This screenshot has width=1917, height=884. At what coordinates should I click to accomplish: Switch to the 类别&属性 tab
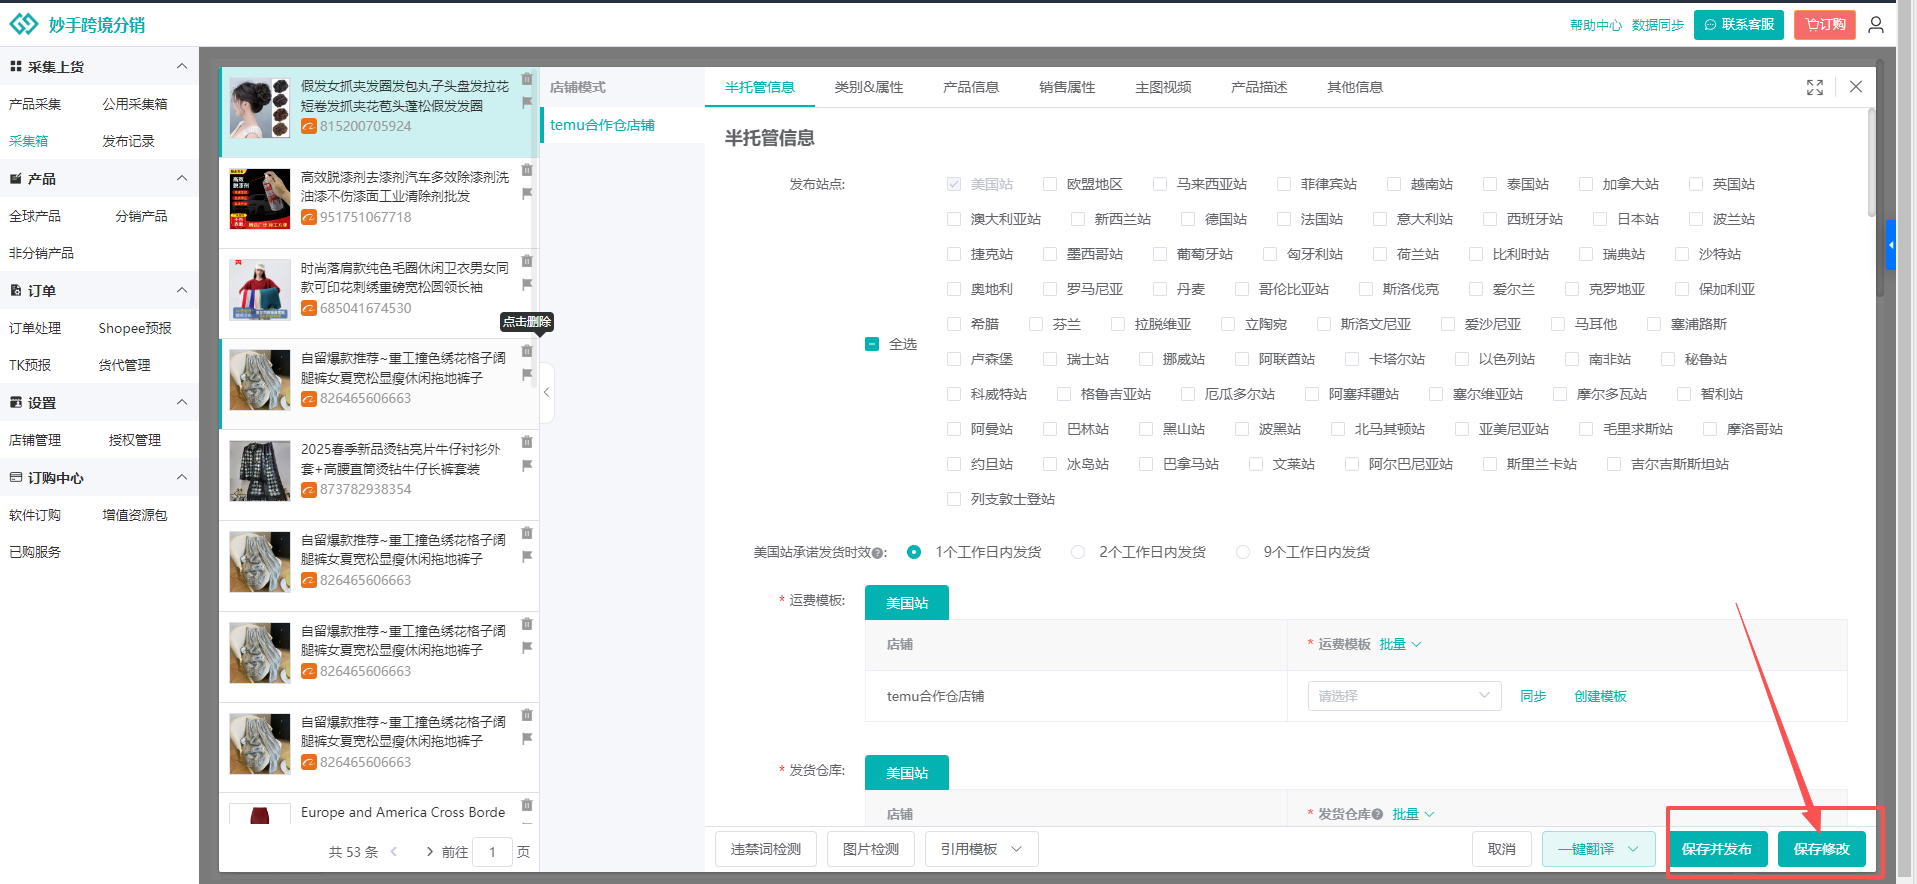pyautogui.click(x=868, y=88)
